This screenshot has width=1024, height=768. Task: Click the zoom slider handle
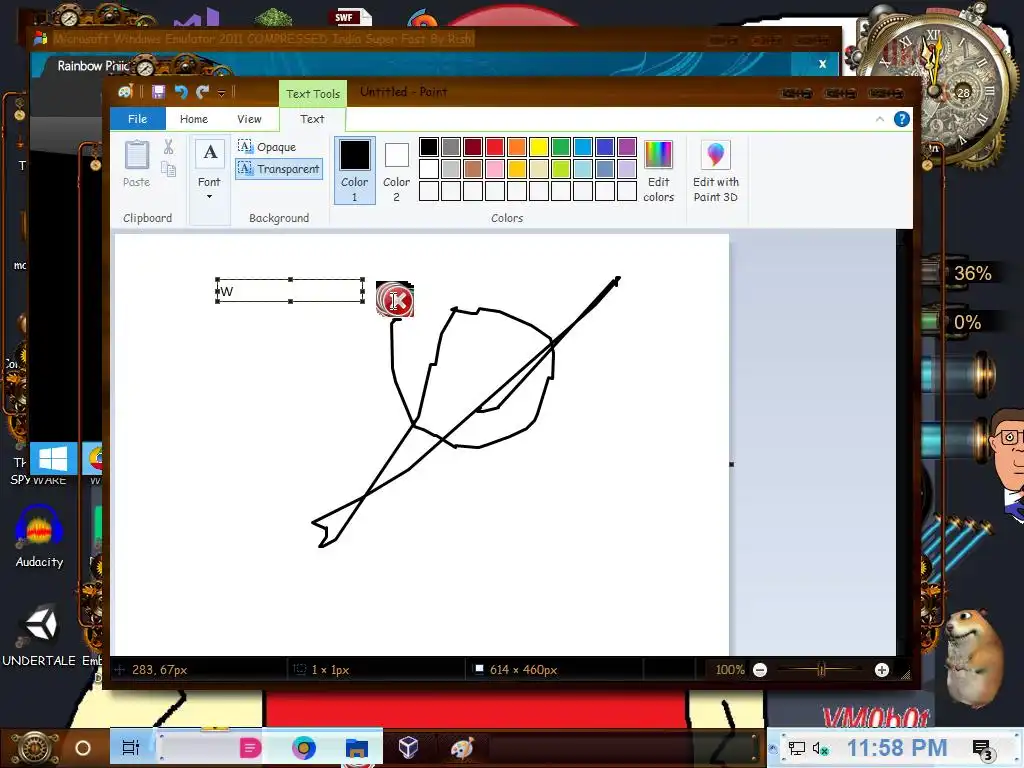coord(822,669)
